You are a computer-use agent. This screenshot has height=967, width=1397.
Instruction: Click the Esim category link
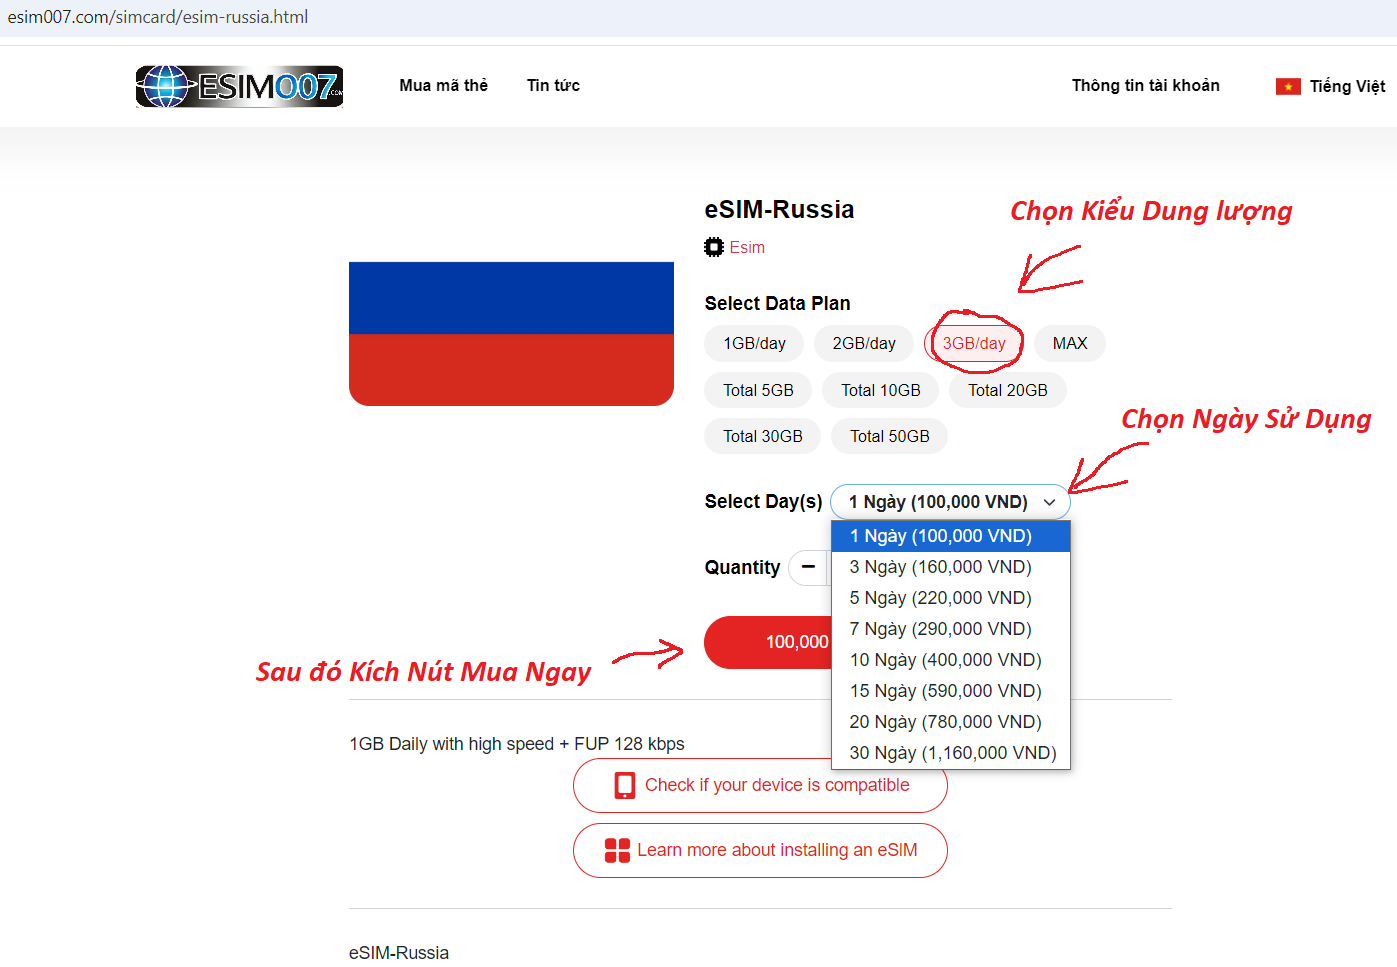[747, 247]
